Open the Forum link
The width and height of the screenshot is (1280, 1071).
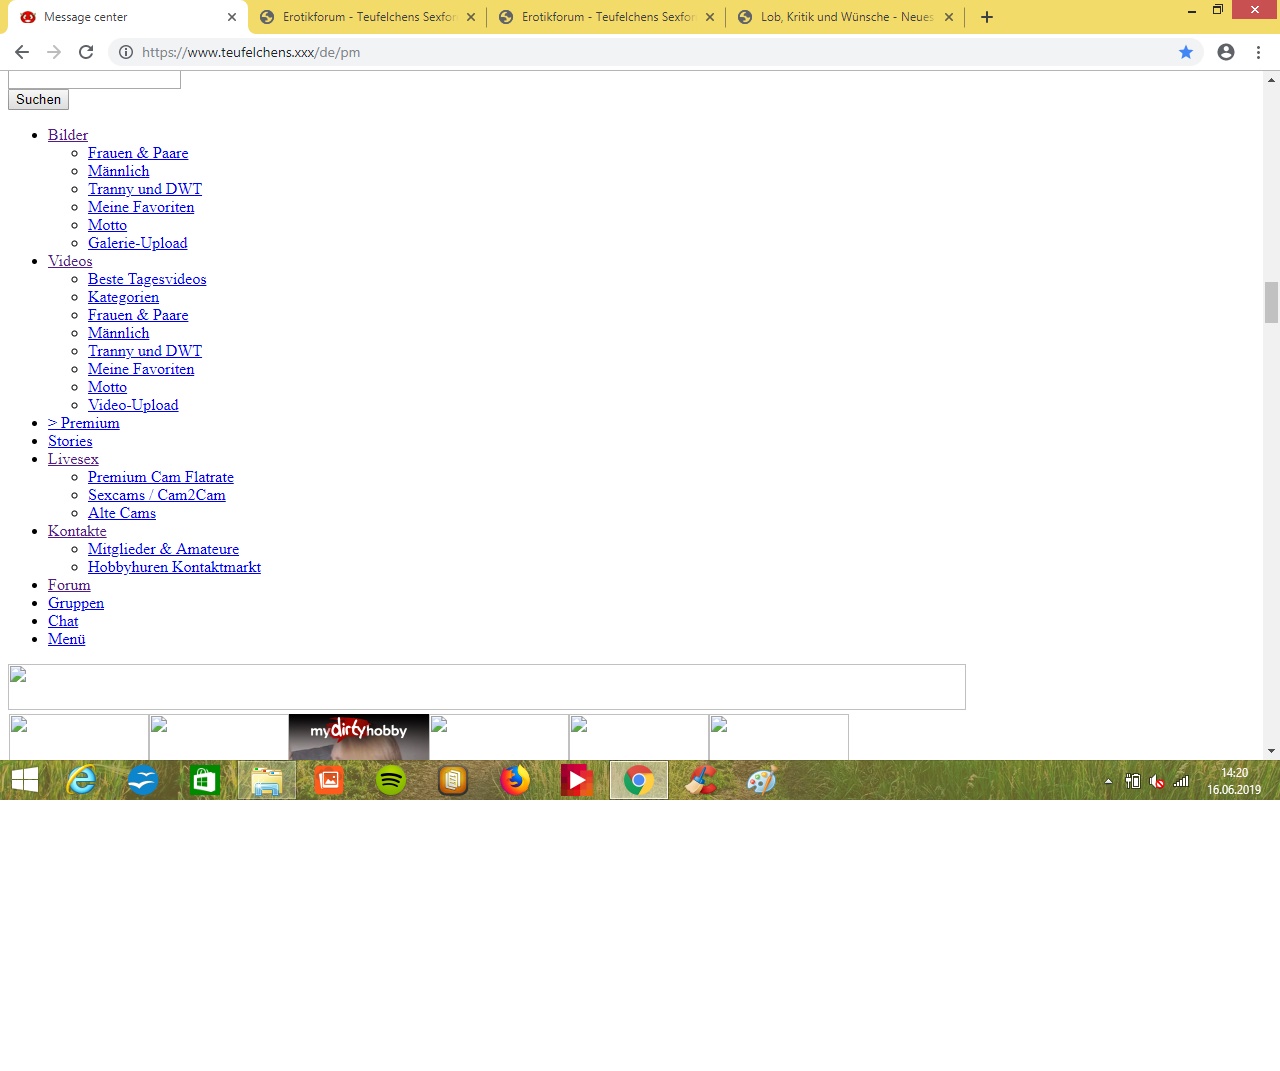pyautogui.click(x=69, y=585)
